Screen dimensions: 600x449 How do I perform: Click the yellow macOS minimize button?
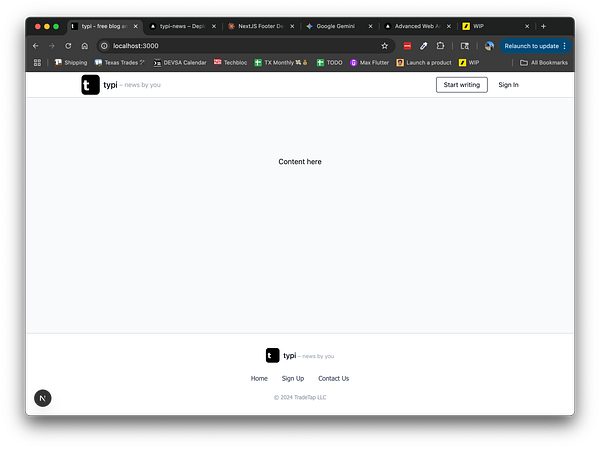click(x=47, y=26)
